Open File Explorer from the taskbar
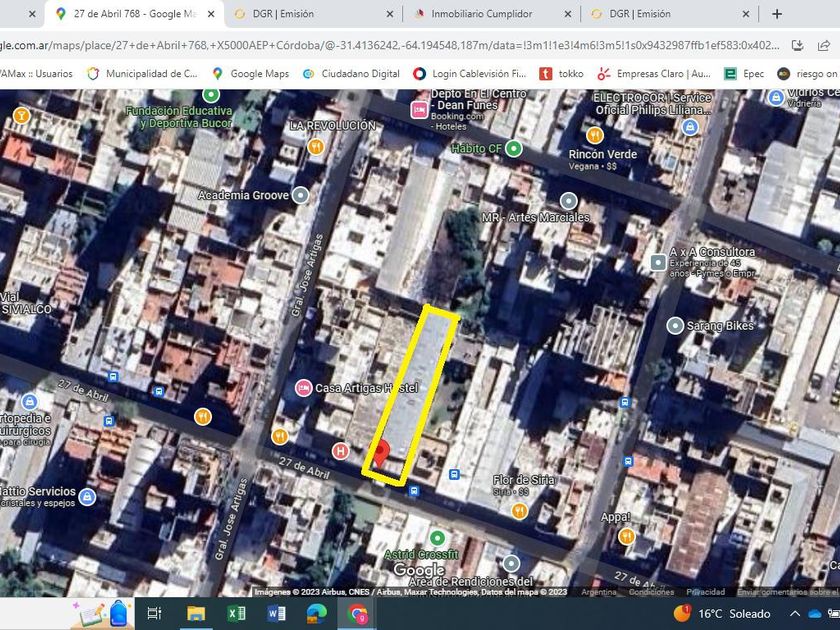 [196, 613]
